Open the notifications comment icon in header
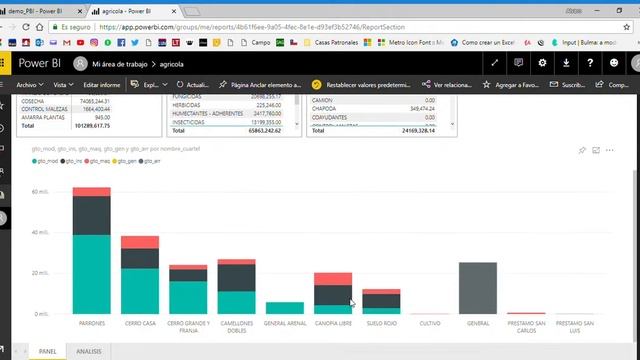 point(518,63)
